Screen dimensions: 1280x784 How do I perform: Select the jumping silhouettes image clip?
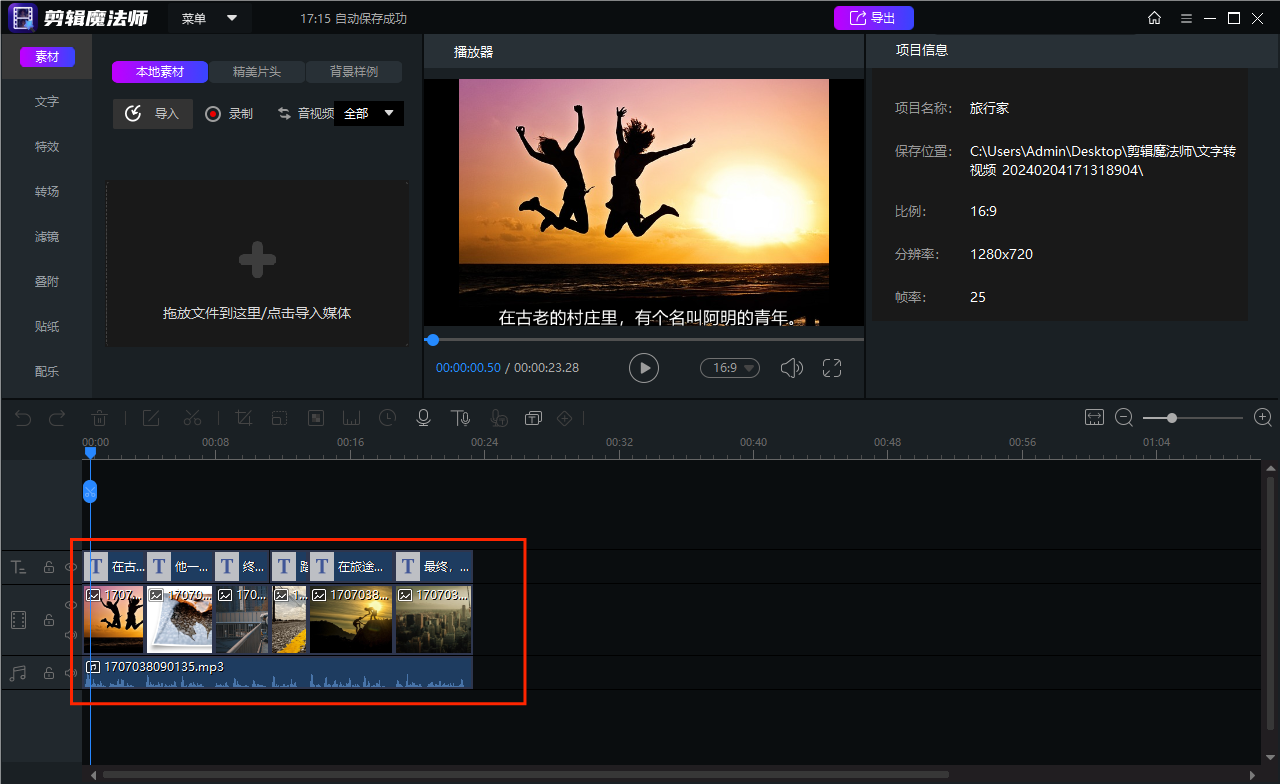click(x=114, y=619)
